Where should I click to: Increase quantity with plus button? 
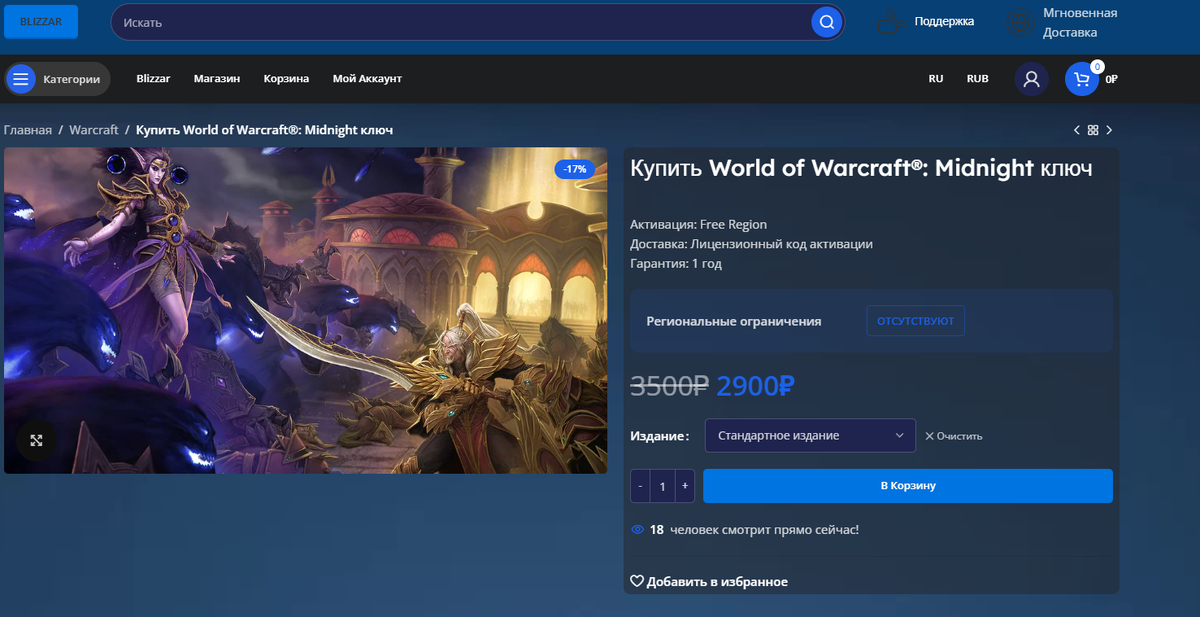pos(685,486)
